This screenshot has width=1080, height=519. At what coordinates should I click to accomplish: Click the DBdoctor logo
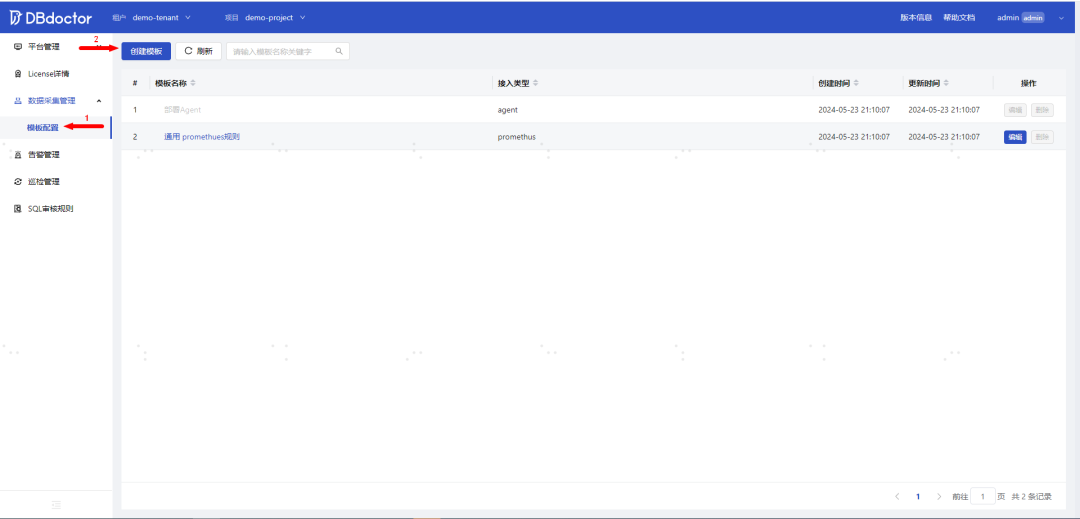51,18
